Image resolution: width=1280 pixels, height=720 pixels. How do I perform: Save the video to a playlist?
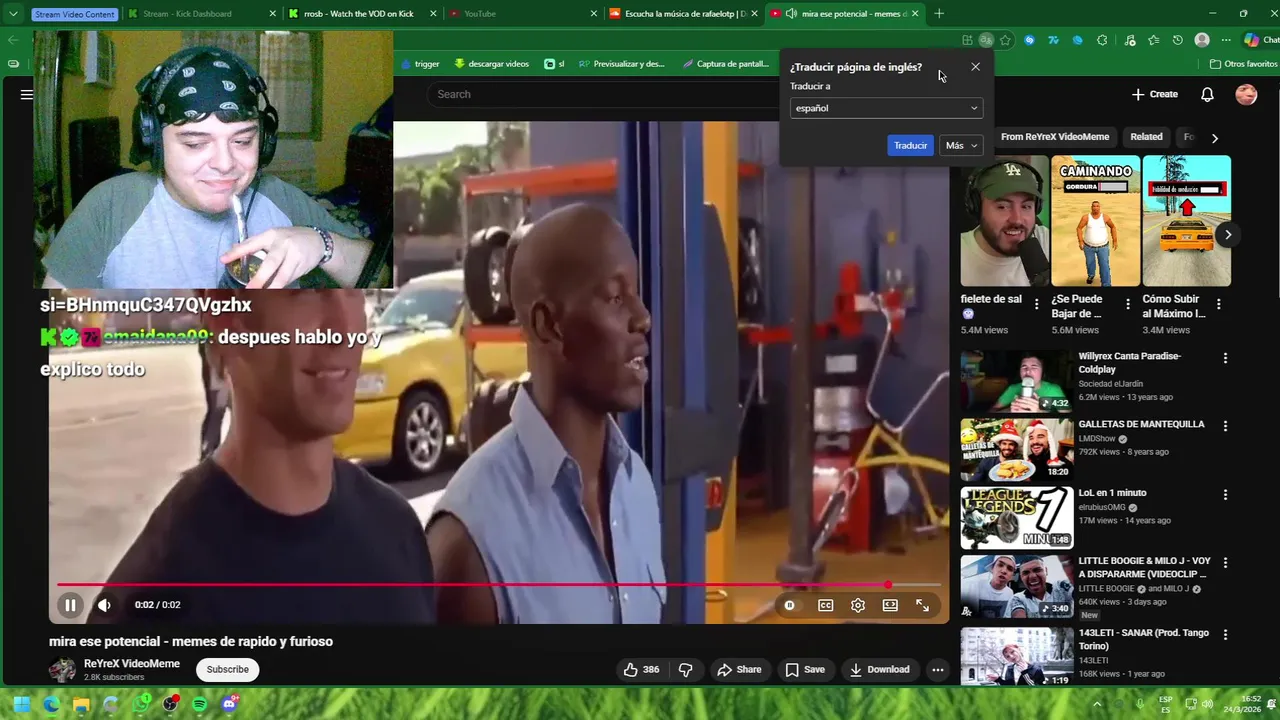point(805,670)
